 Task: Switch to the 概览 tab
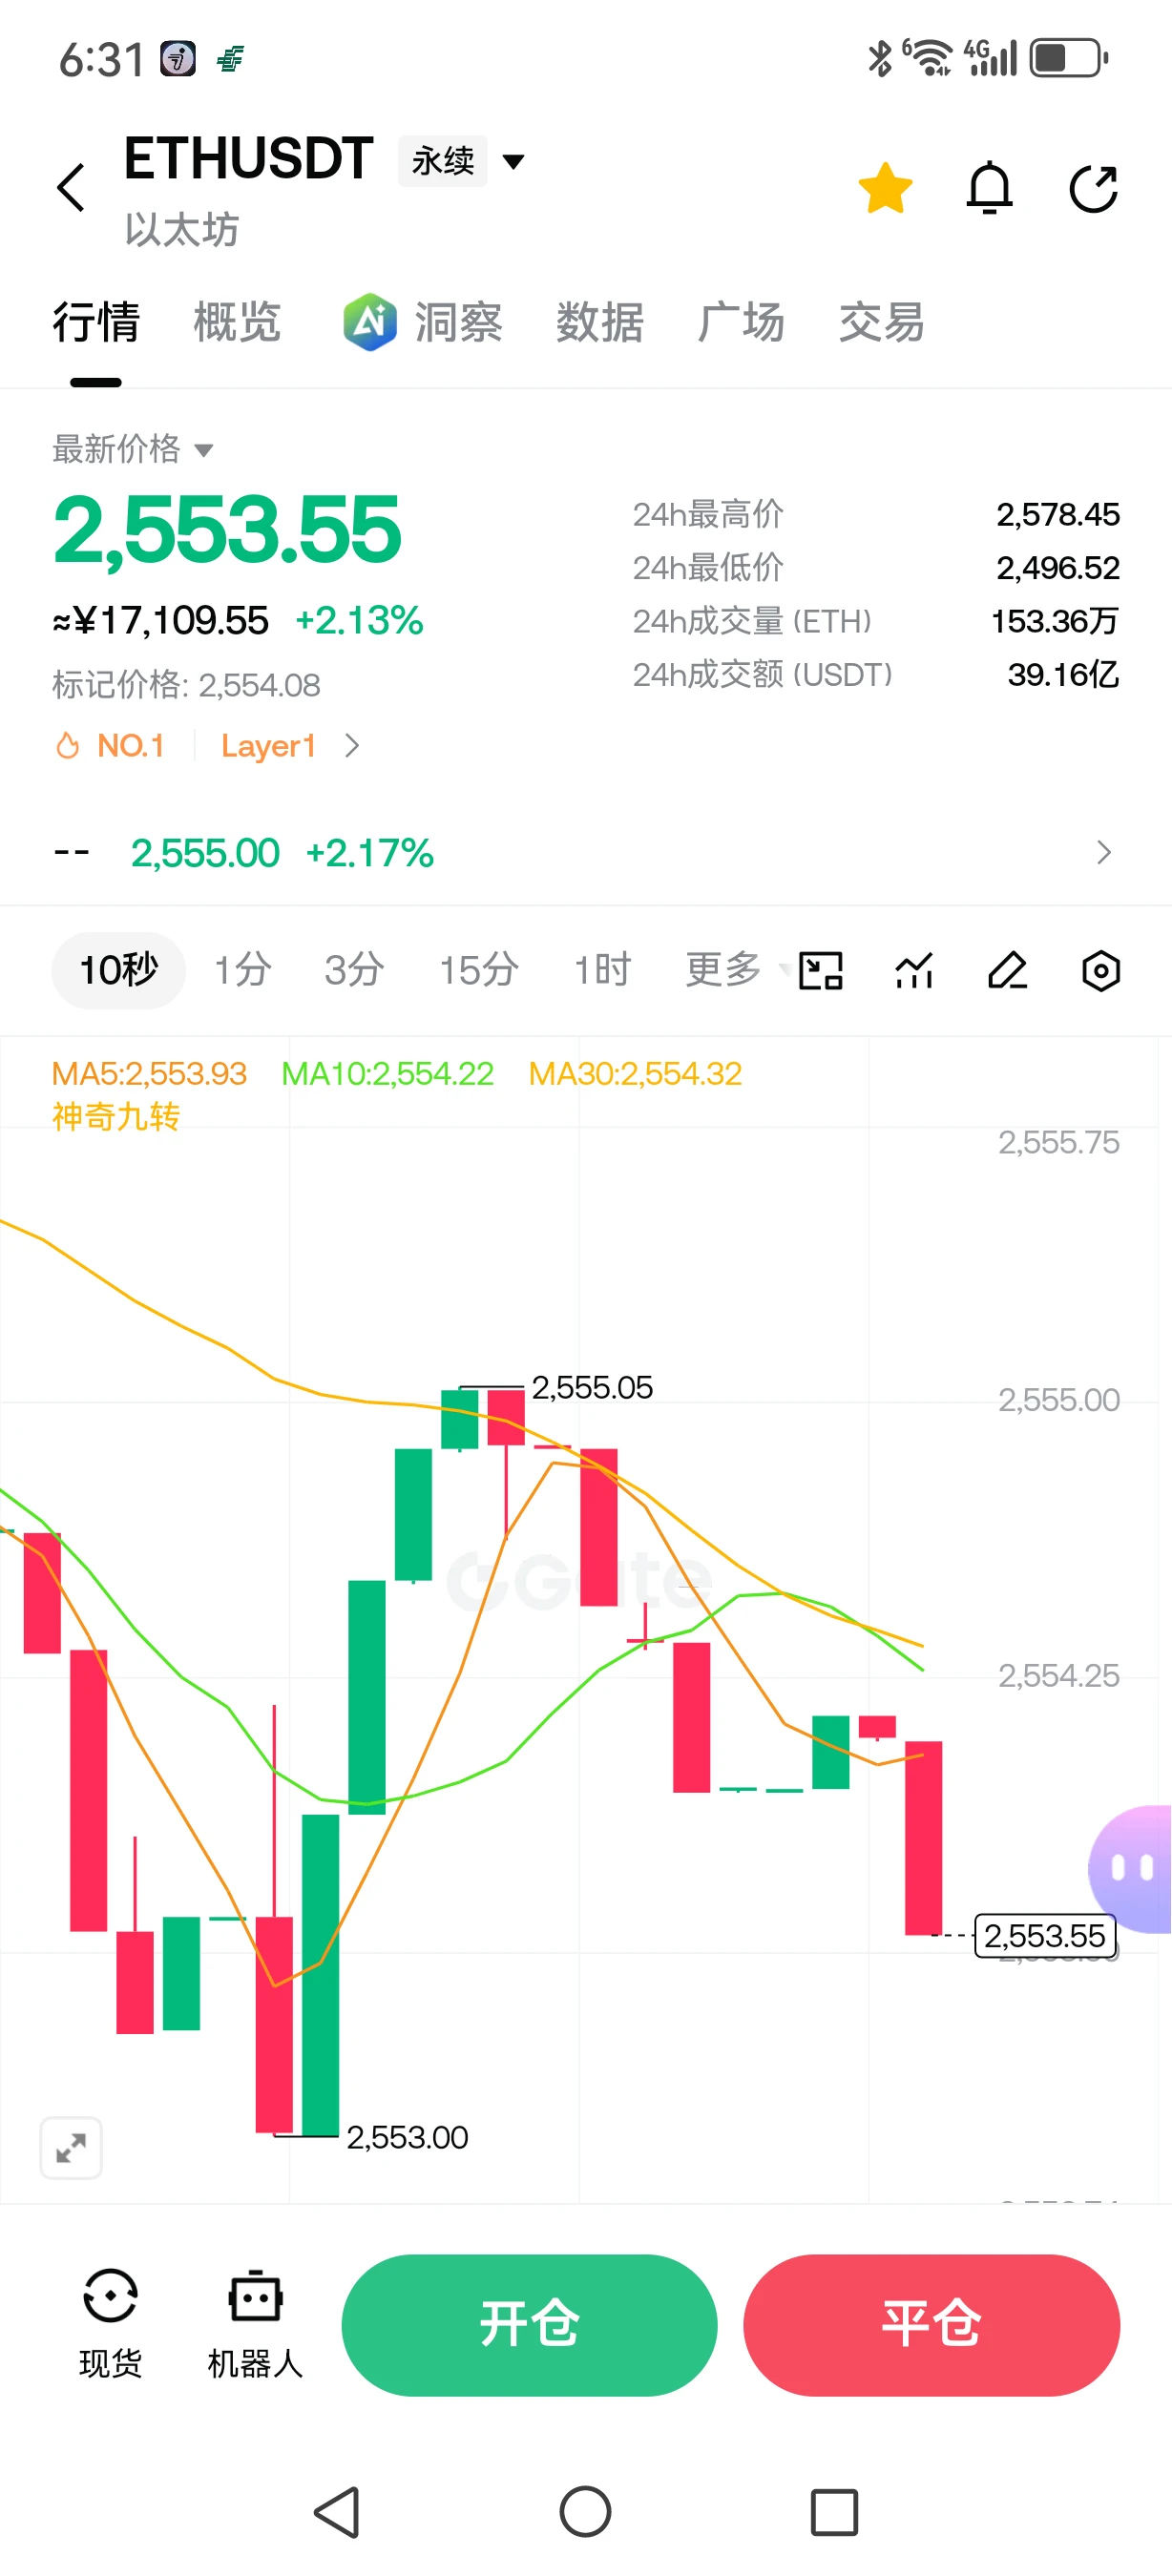click(237, 322)
